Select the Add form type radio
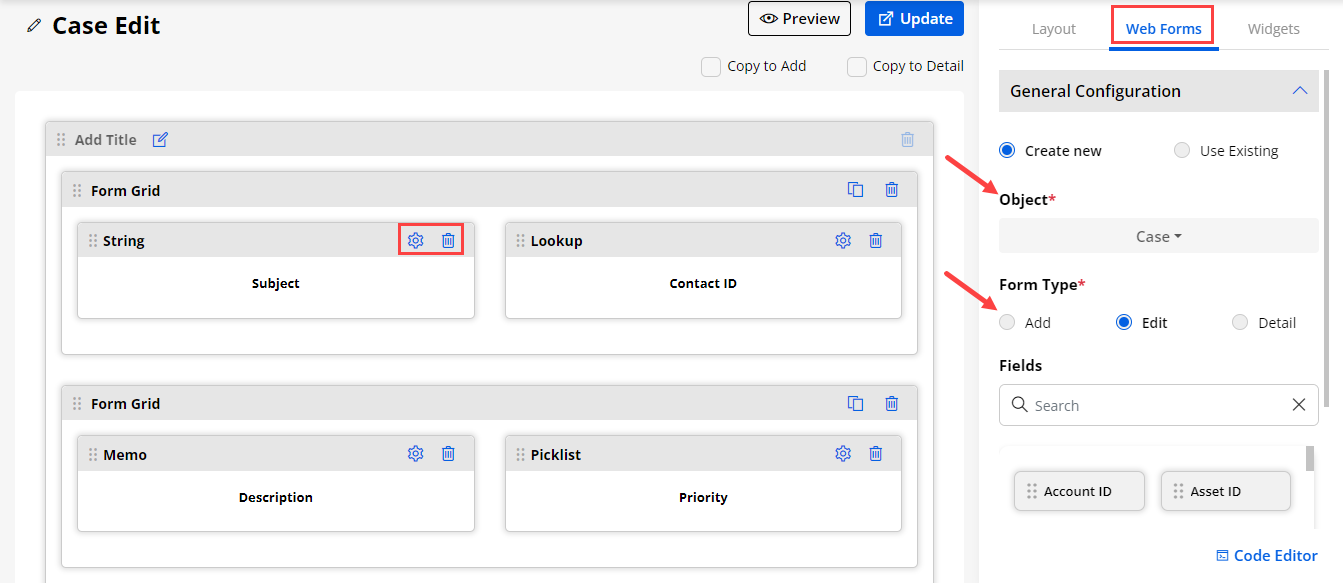The image size is (1343, 583). pyautogui.click(x=1007, y=322)
